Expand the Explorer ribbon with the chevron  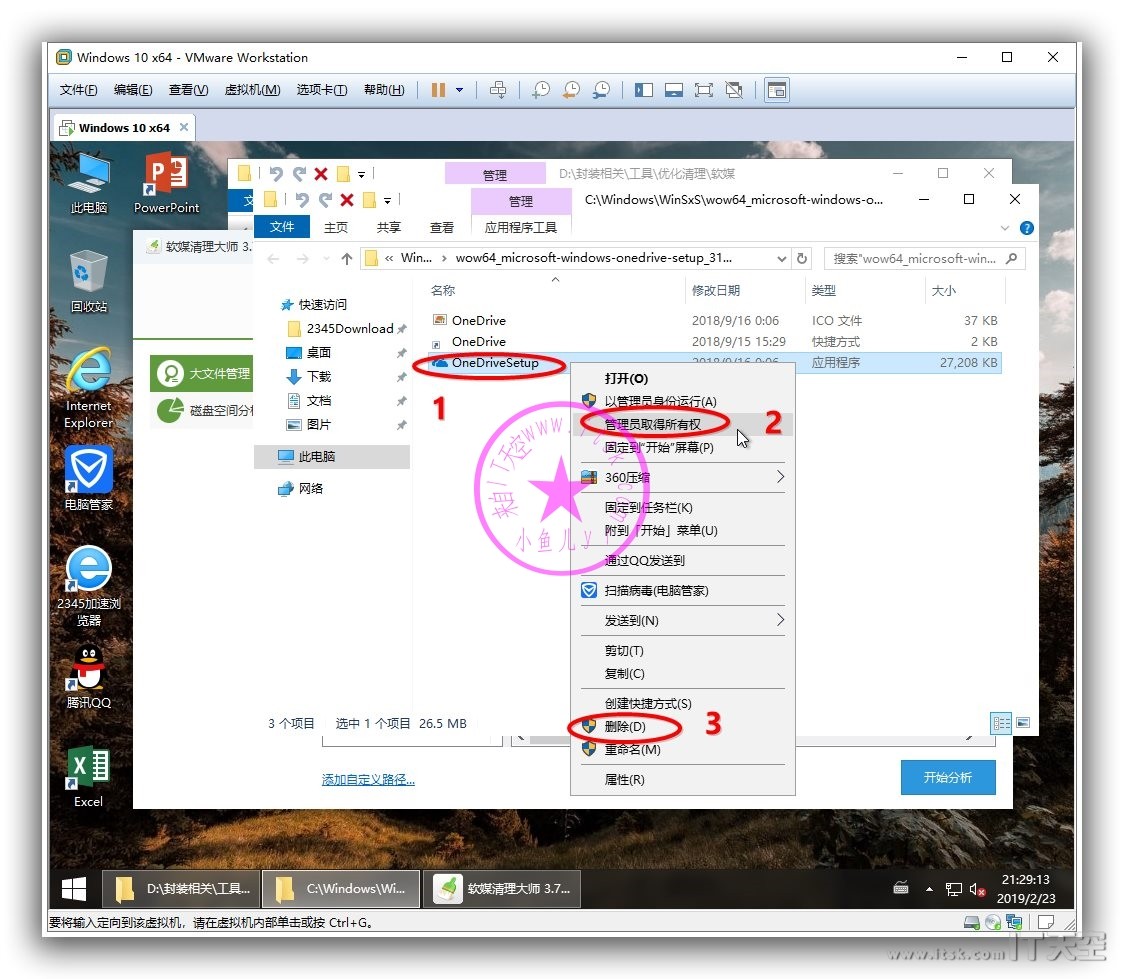1005,228
